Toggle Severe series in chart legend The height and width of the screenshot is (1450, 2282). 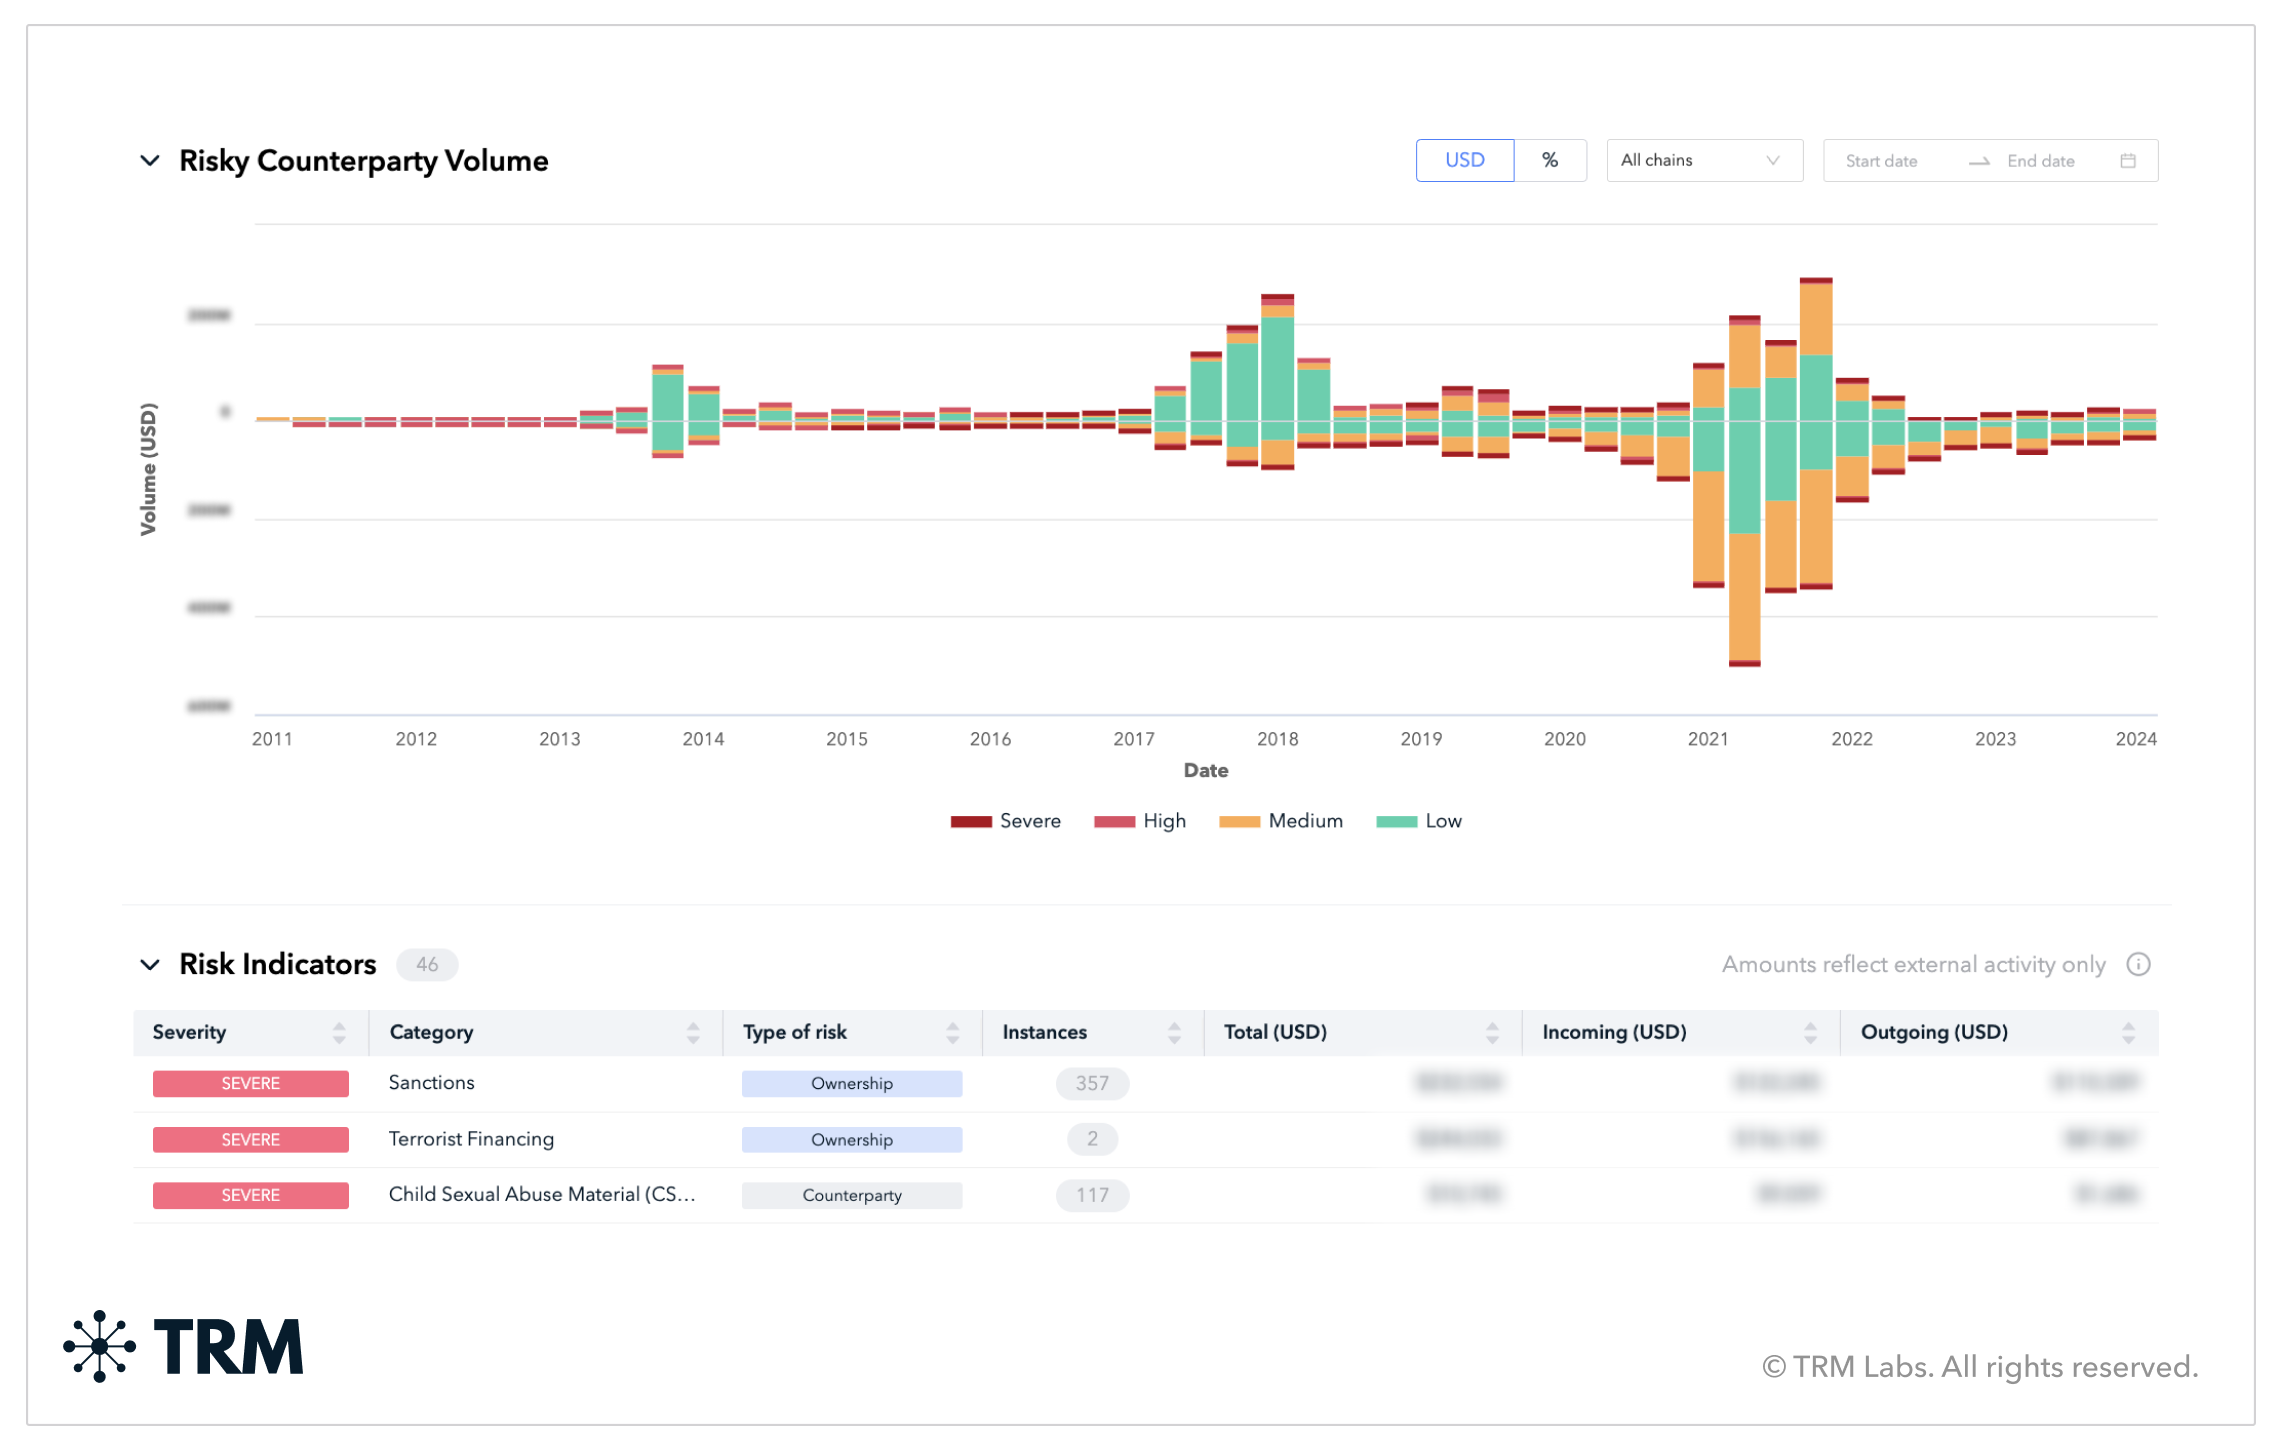point(1005,821)
